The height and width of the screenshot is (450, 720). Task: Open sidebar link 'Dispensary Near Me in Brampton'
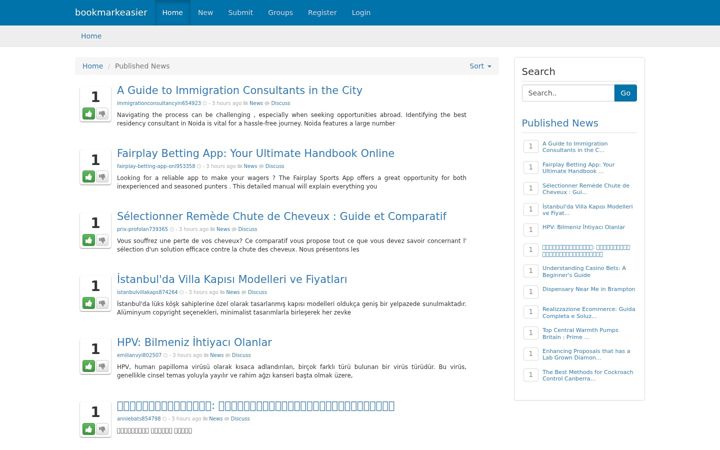point(588,289)
